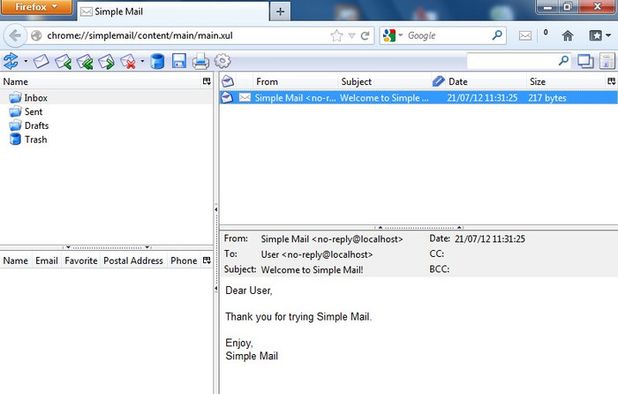The image size is (618, 394).
Task: Click the get mail refresh arrows icon
Action: (11, 61)
